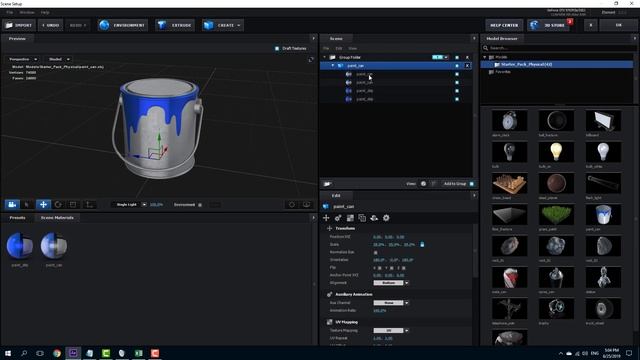Click the Import button in top toolbar

point(19,25)
